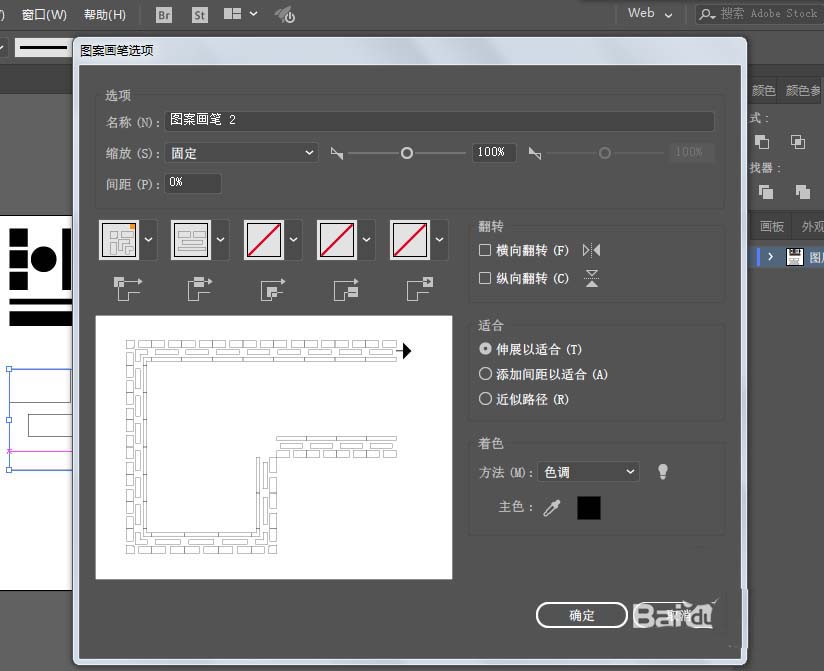Click the outer corner tile diagram icon
The height and width of the screenshot is (671, 824).
pos(127,288)
